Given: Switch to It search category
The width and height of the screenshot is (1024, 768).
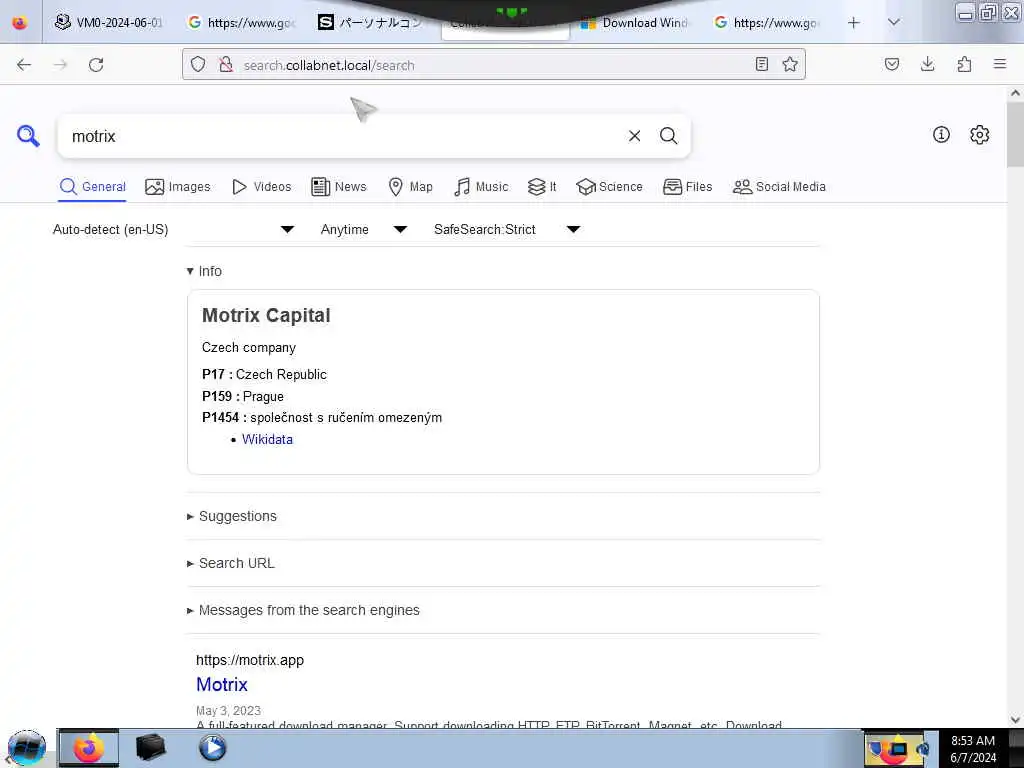Looking at the screenshot, I should coord(542,187).
